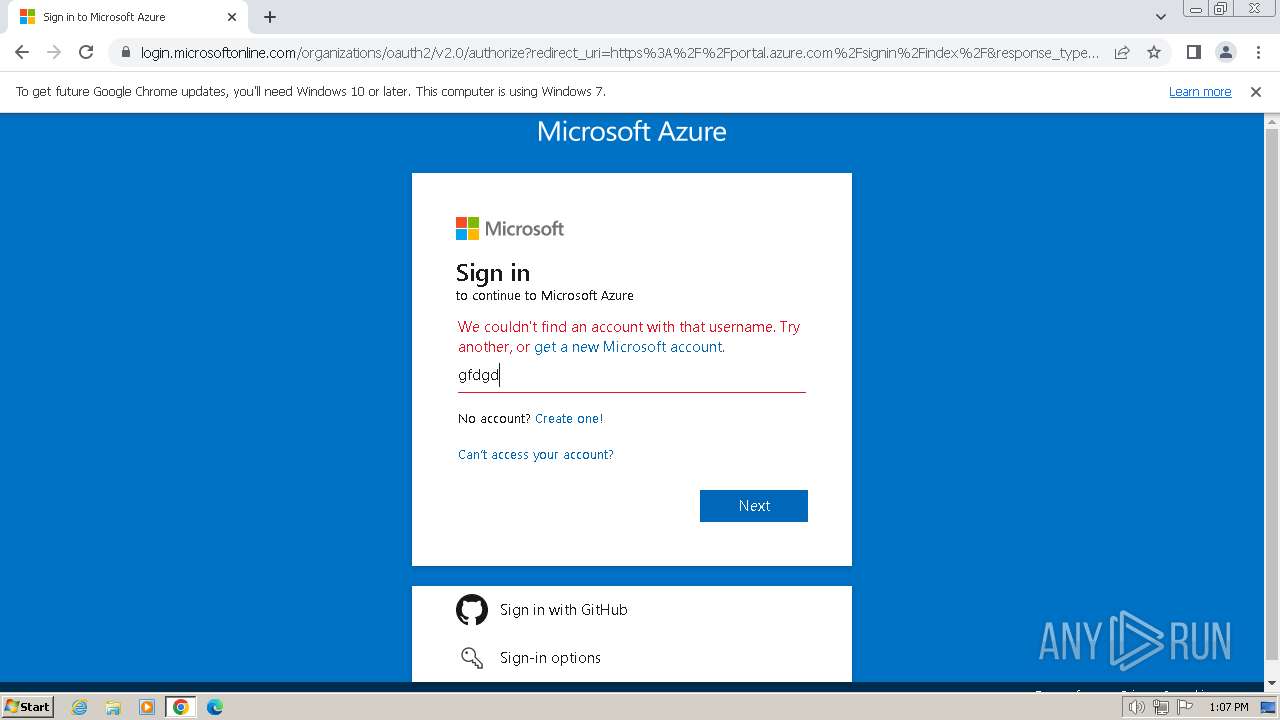Click the system clock 1:07 PM
Viewport: 1280px width, 720px height.
(x=1229, y=707)
